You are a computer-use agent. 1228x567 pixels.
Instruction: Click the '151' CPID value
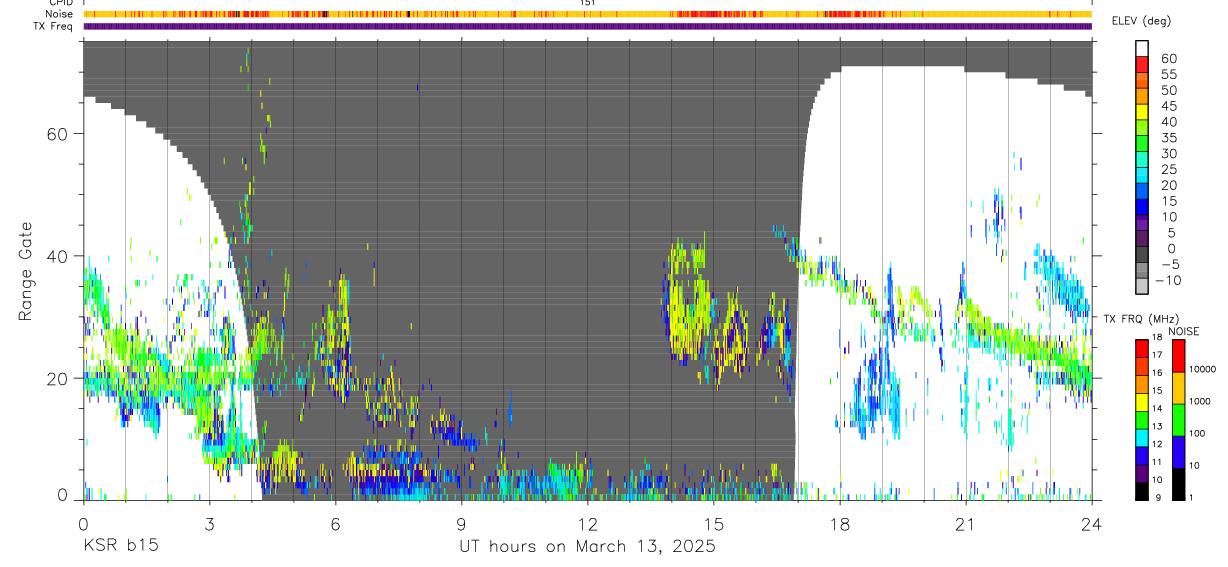[x=587, y=3]
